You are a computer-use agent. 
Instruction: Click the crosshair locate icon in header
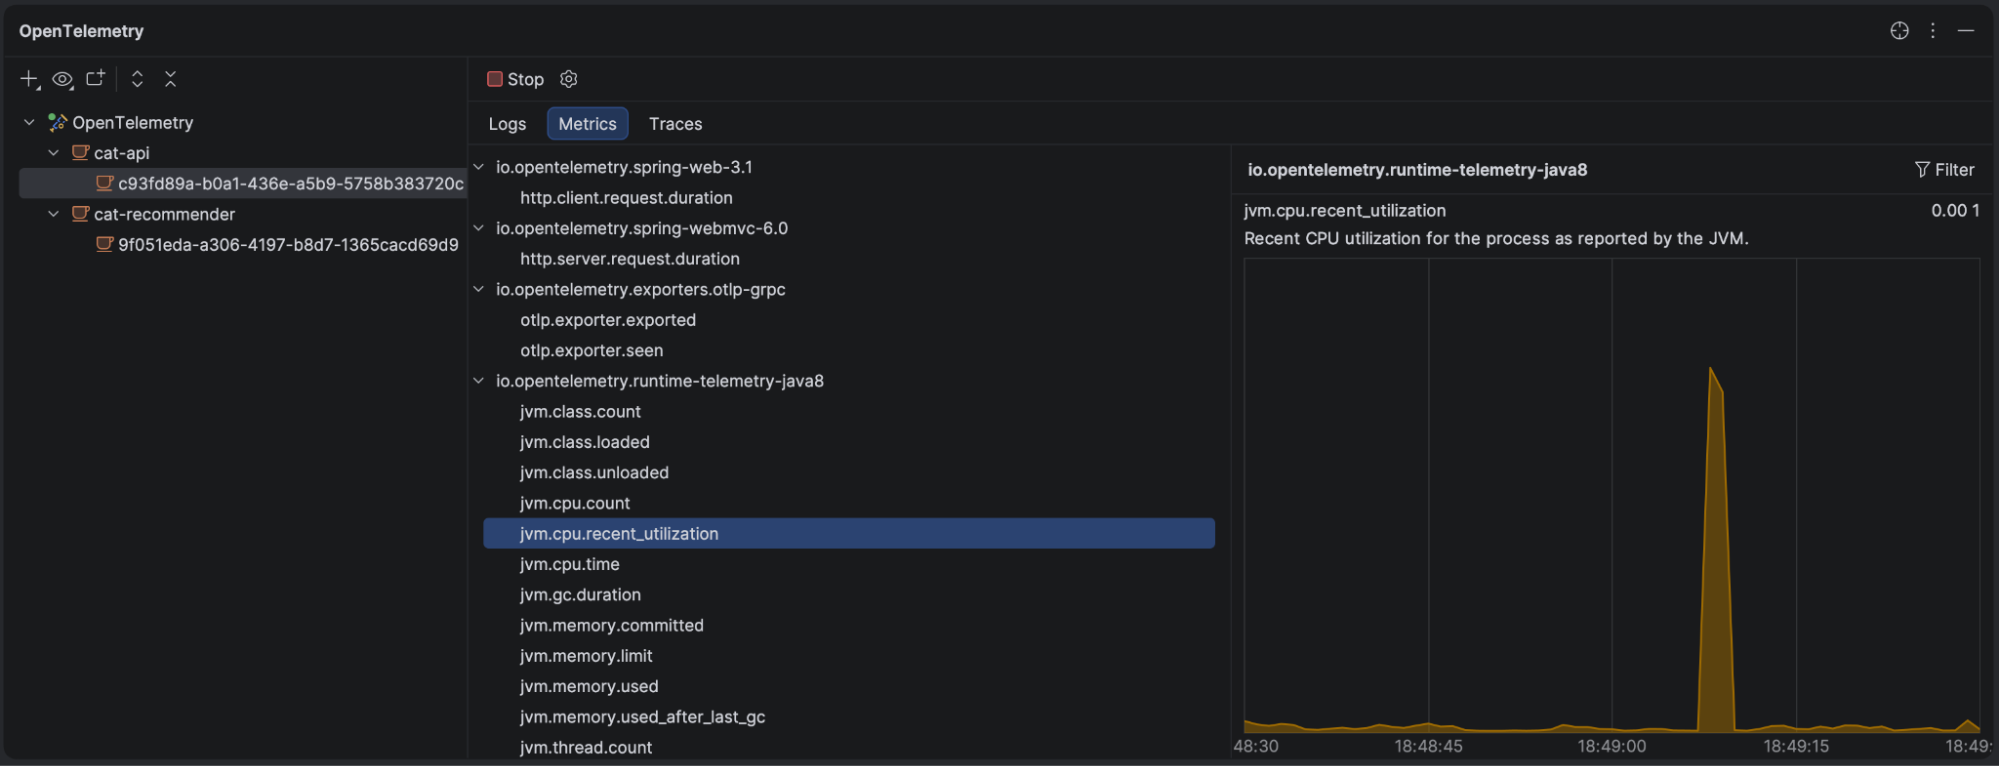(x=1900, y=31)
